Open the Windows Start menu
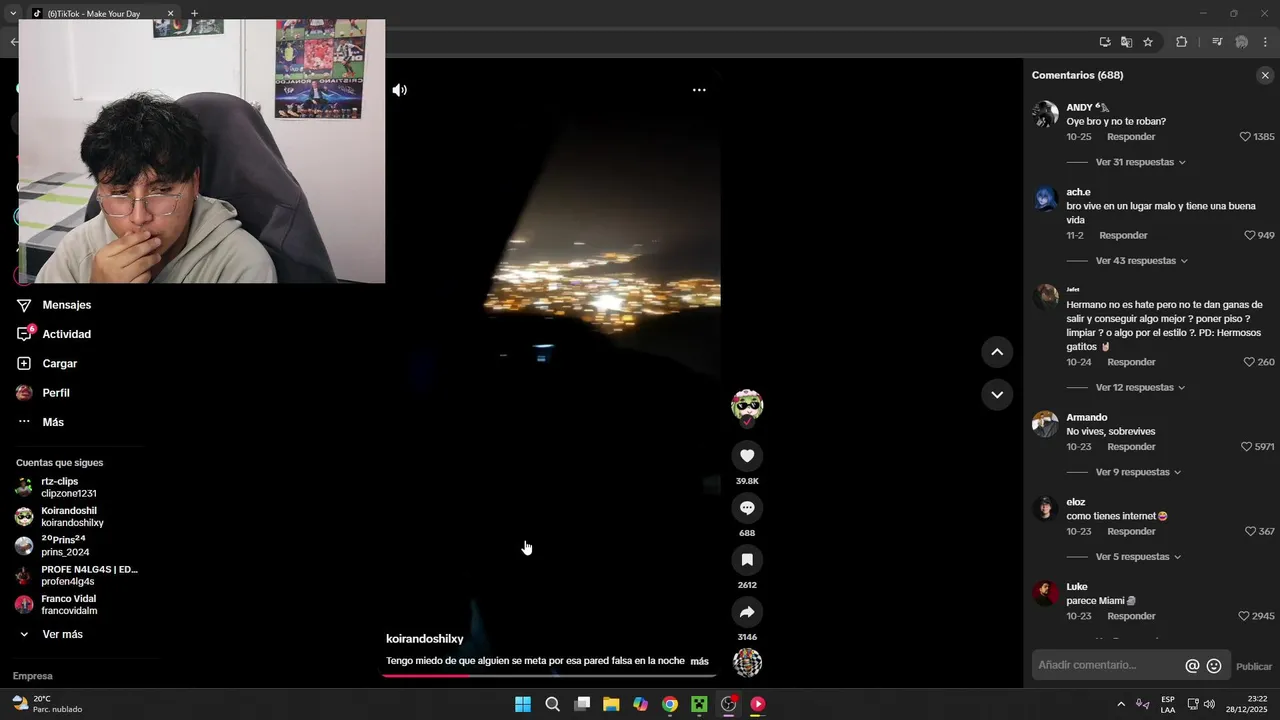The height and width of the screenshot is (720, 1280). [x=523, y=704]
